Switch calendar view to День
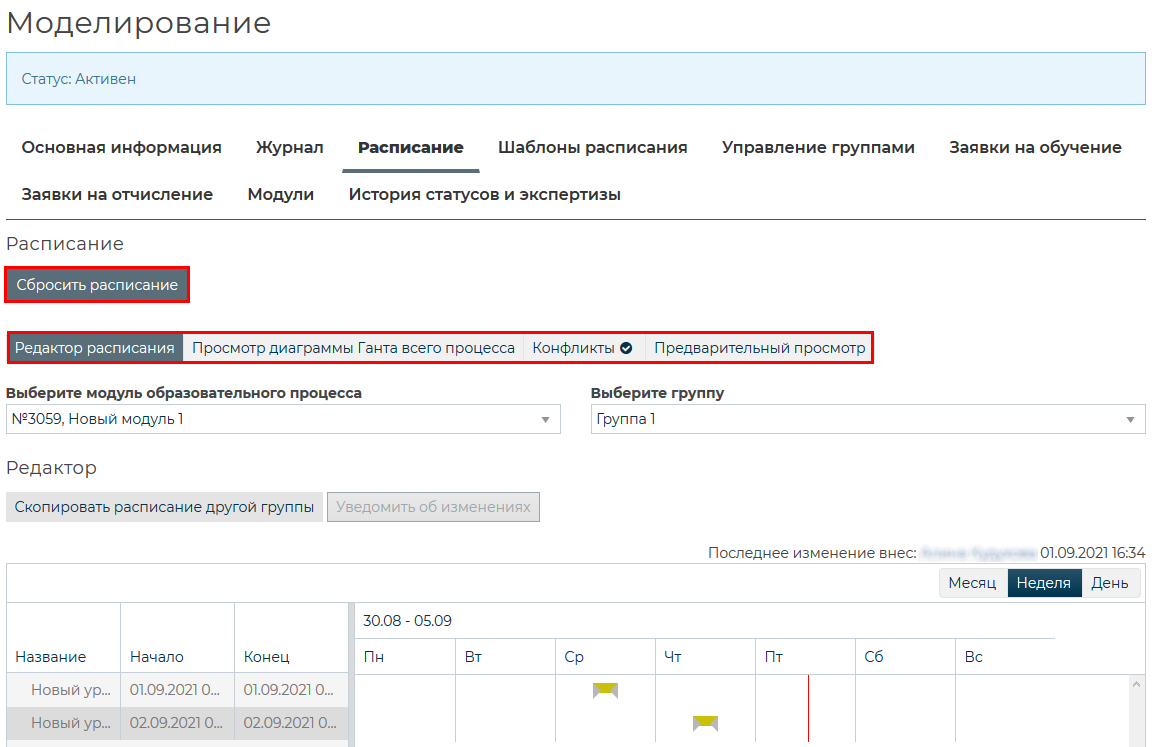Screen dimensions: 1161x747 coord(1109,583)
